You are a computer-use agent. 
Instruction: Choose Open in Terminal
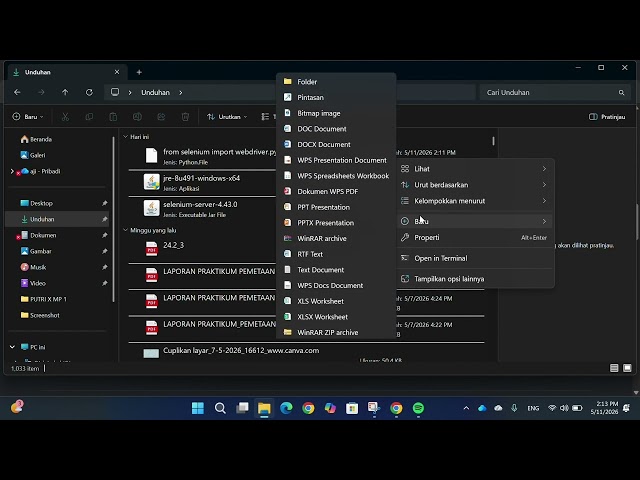tap(475, 258)
